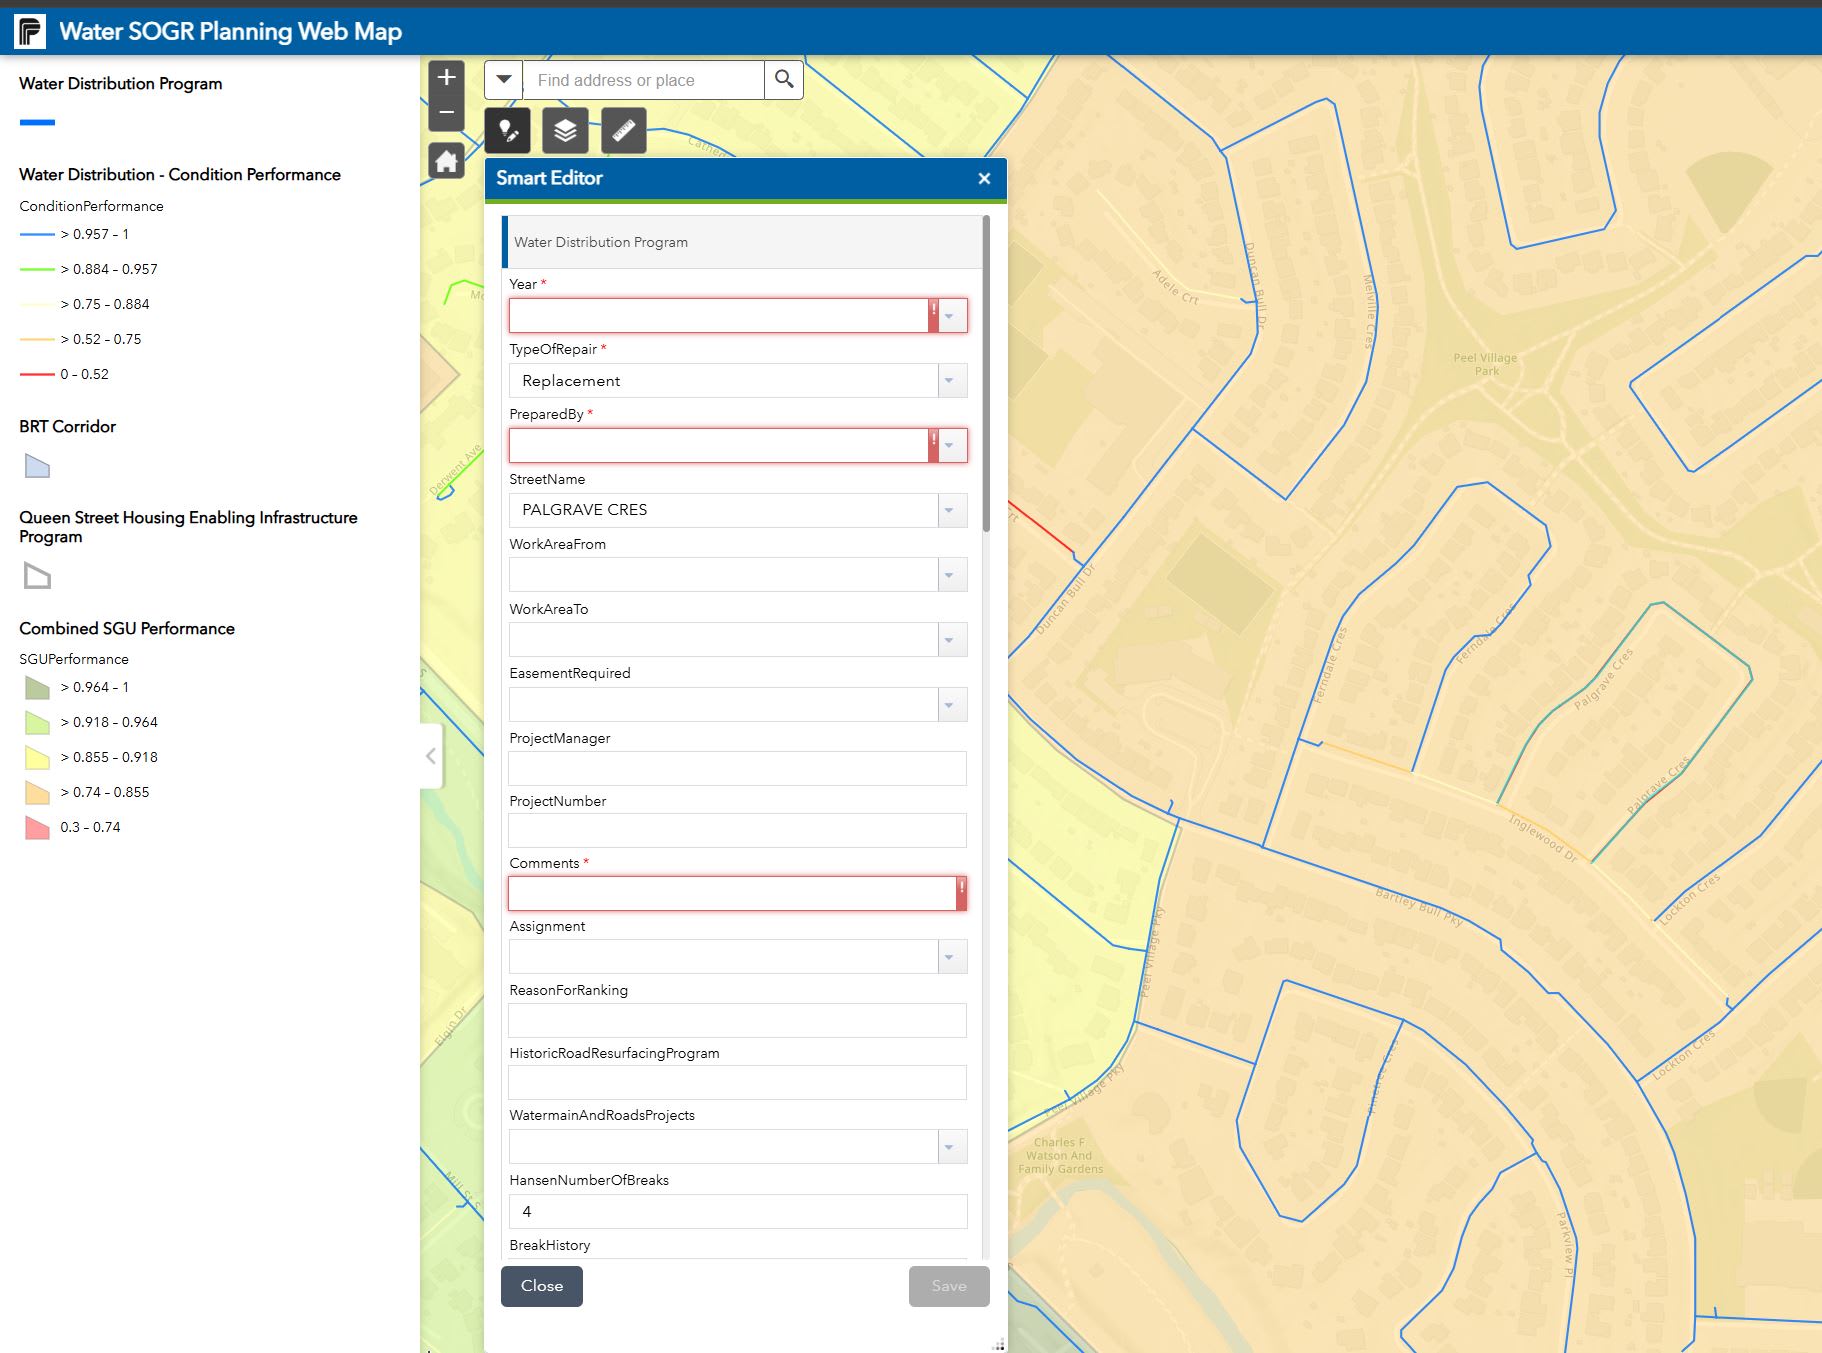This screenshot has width=1822, height=1353.
Task: Open the TypeOfRepair dropdown arrow
Action: coord(953,381)
